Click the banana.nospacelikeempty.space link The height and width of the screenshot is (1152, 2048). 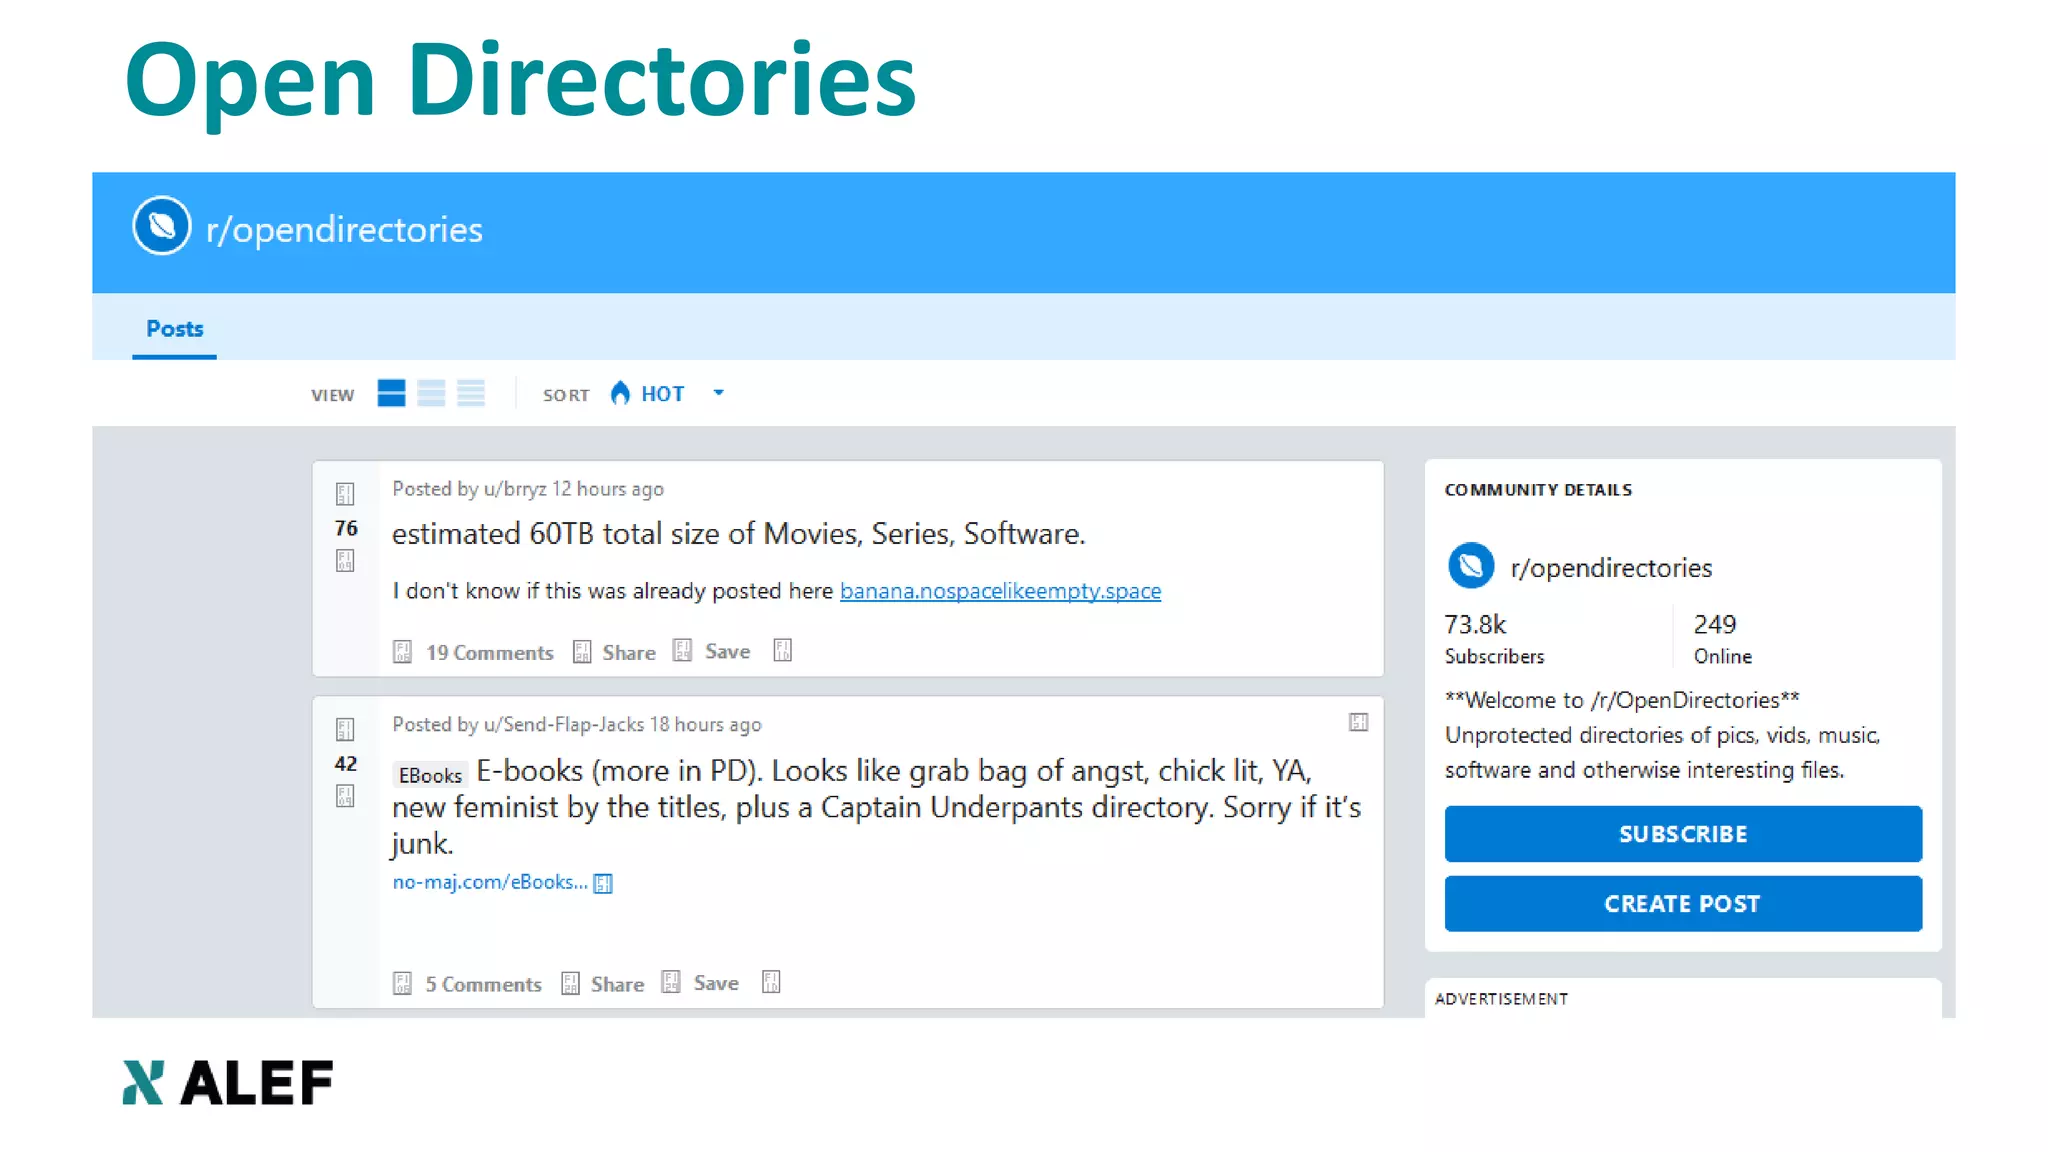pyautogui.click(x=999, y=591)
